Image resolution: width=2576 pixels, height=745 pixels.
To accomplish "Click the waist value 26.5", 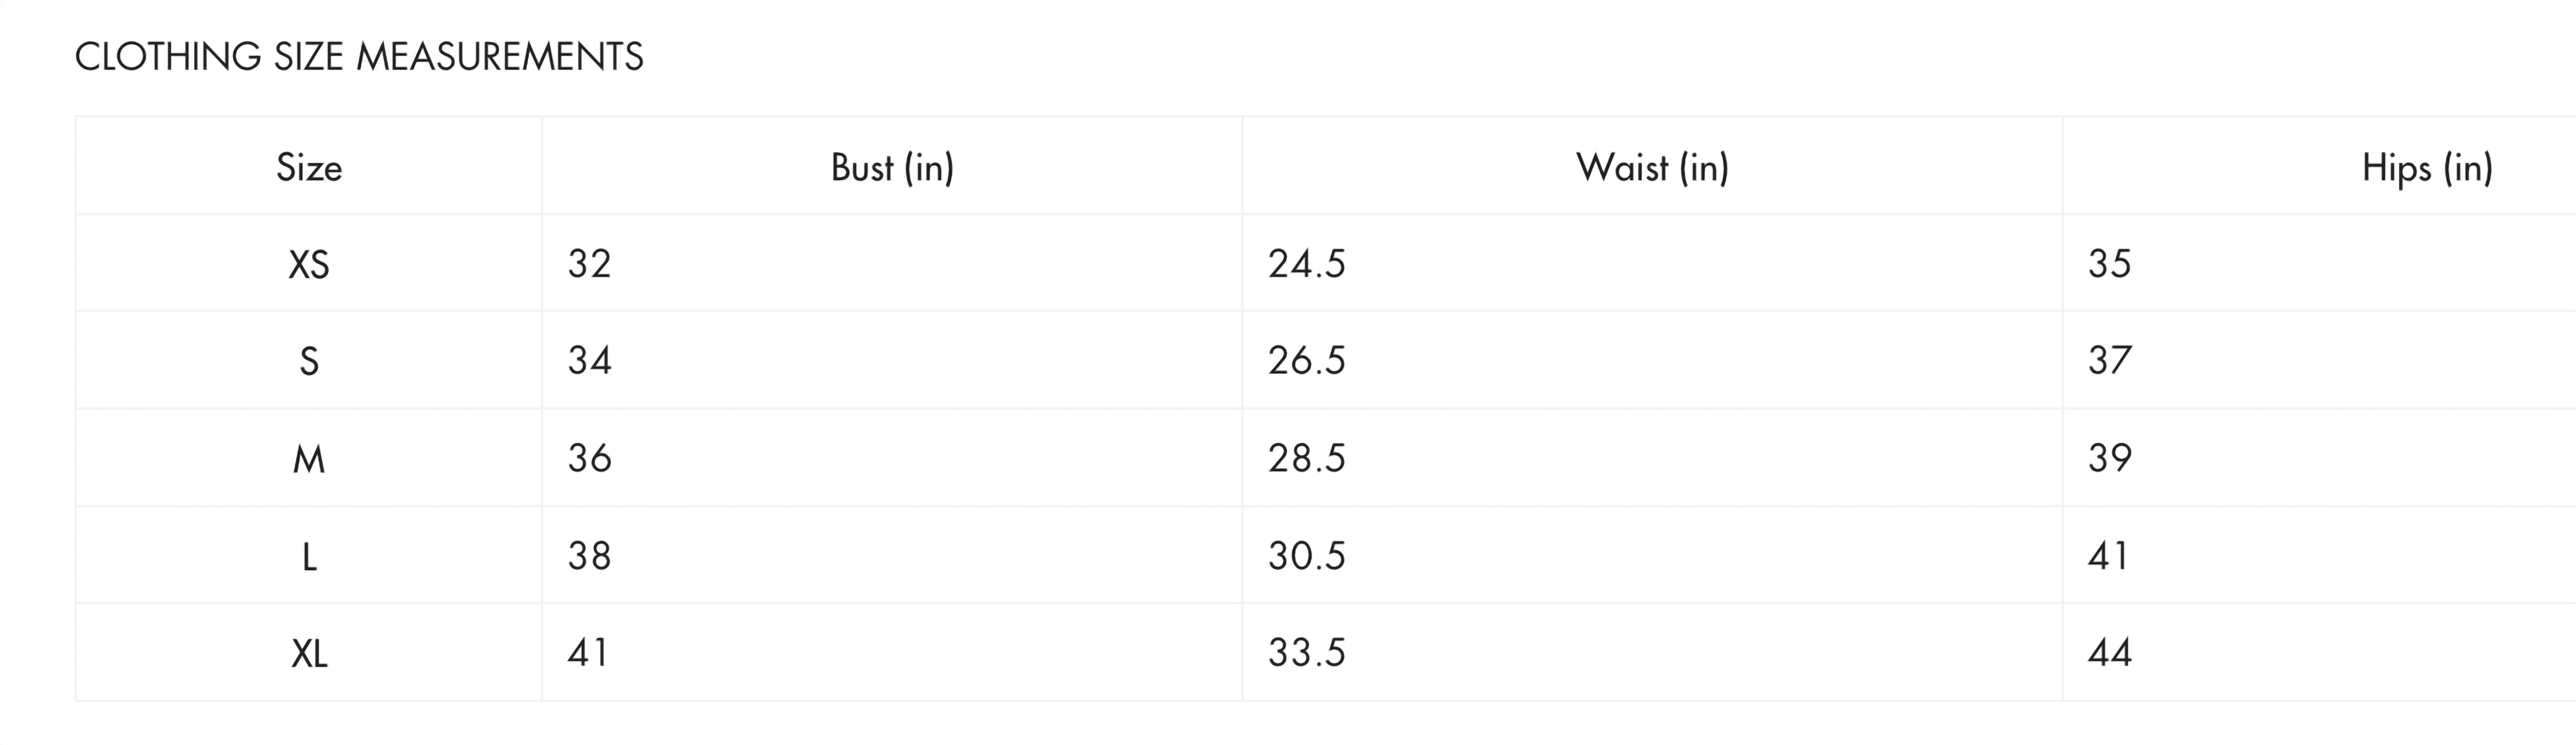I will click(x=1307, y=361).
